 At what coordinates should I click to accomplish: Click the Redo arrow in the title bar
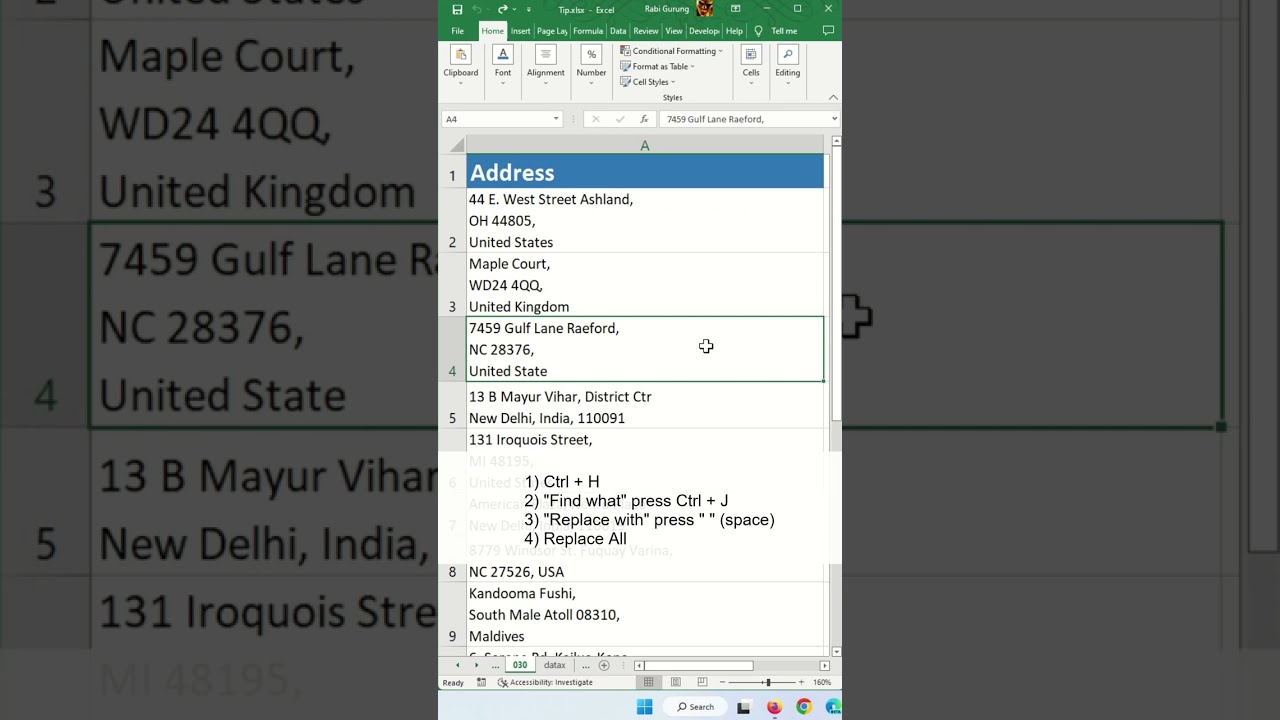502,9
